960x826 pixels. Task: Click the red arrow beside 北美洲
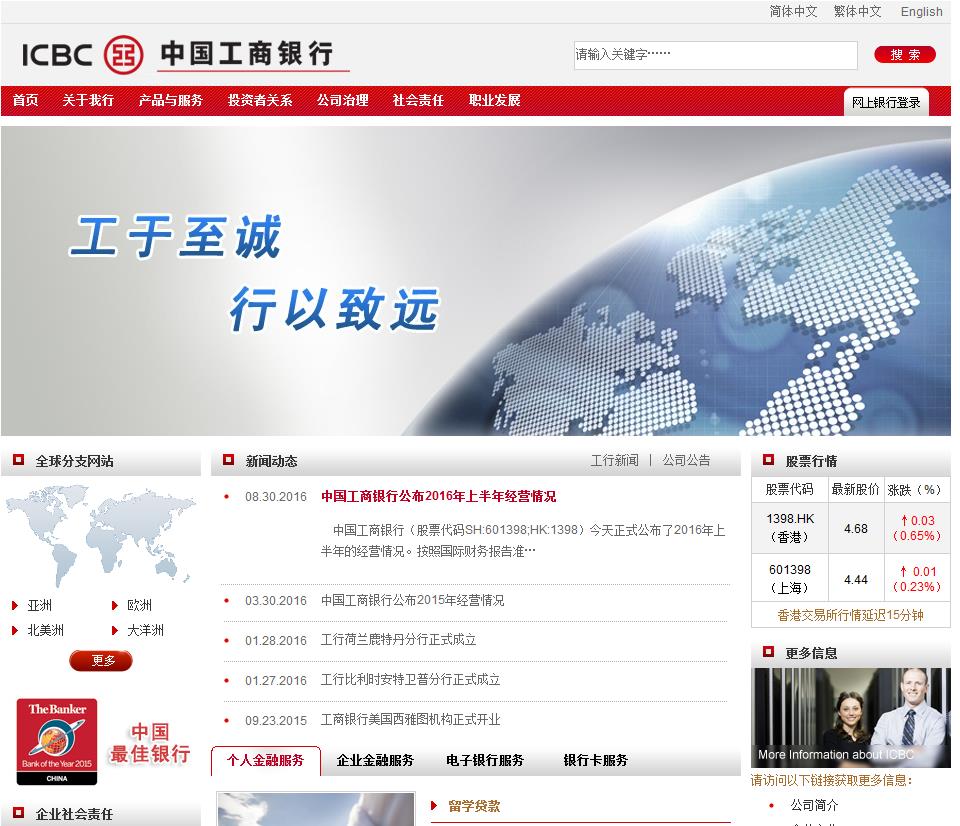pos(15,630)
